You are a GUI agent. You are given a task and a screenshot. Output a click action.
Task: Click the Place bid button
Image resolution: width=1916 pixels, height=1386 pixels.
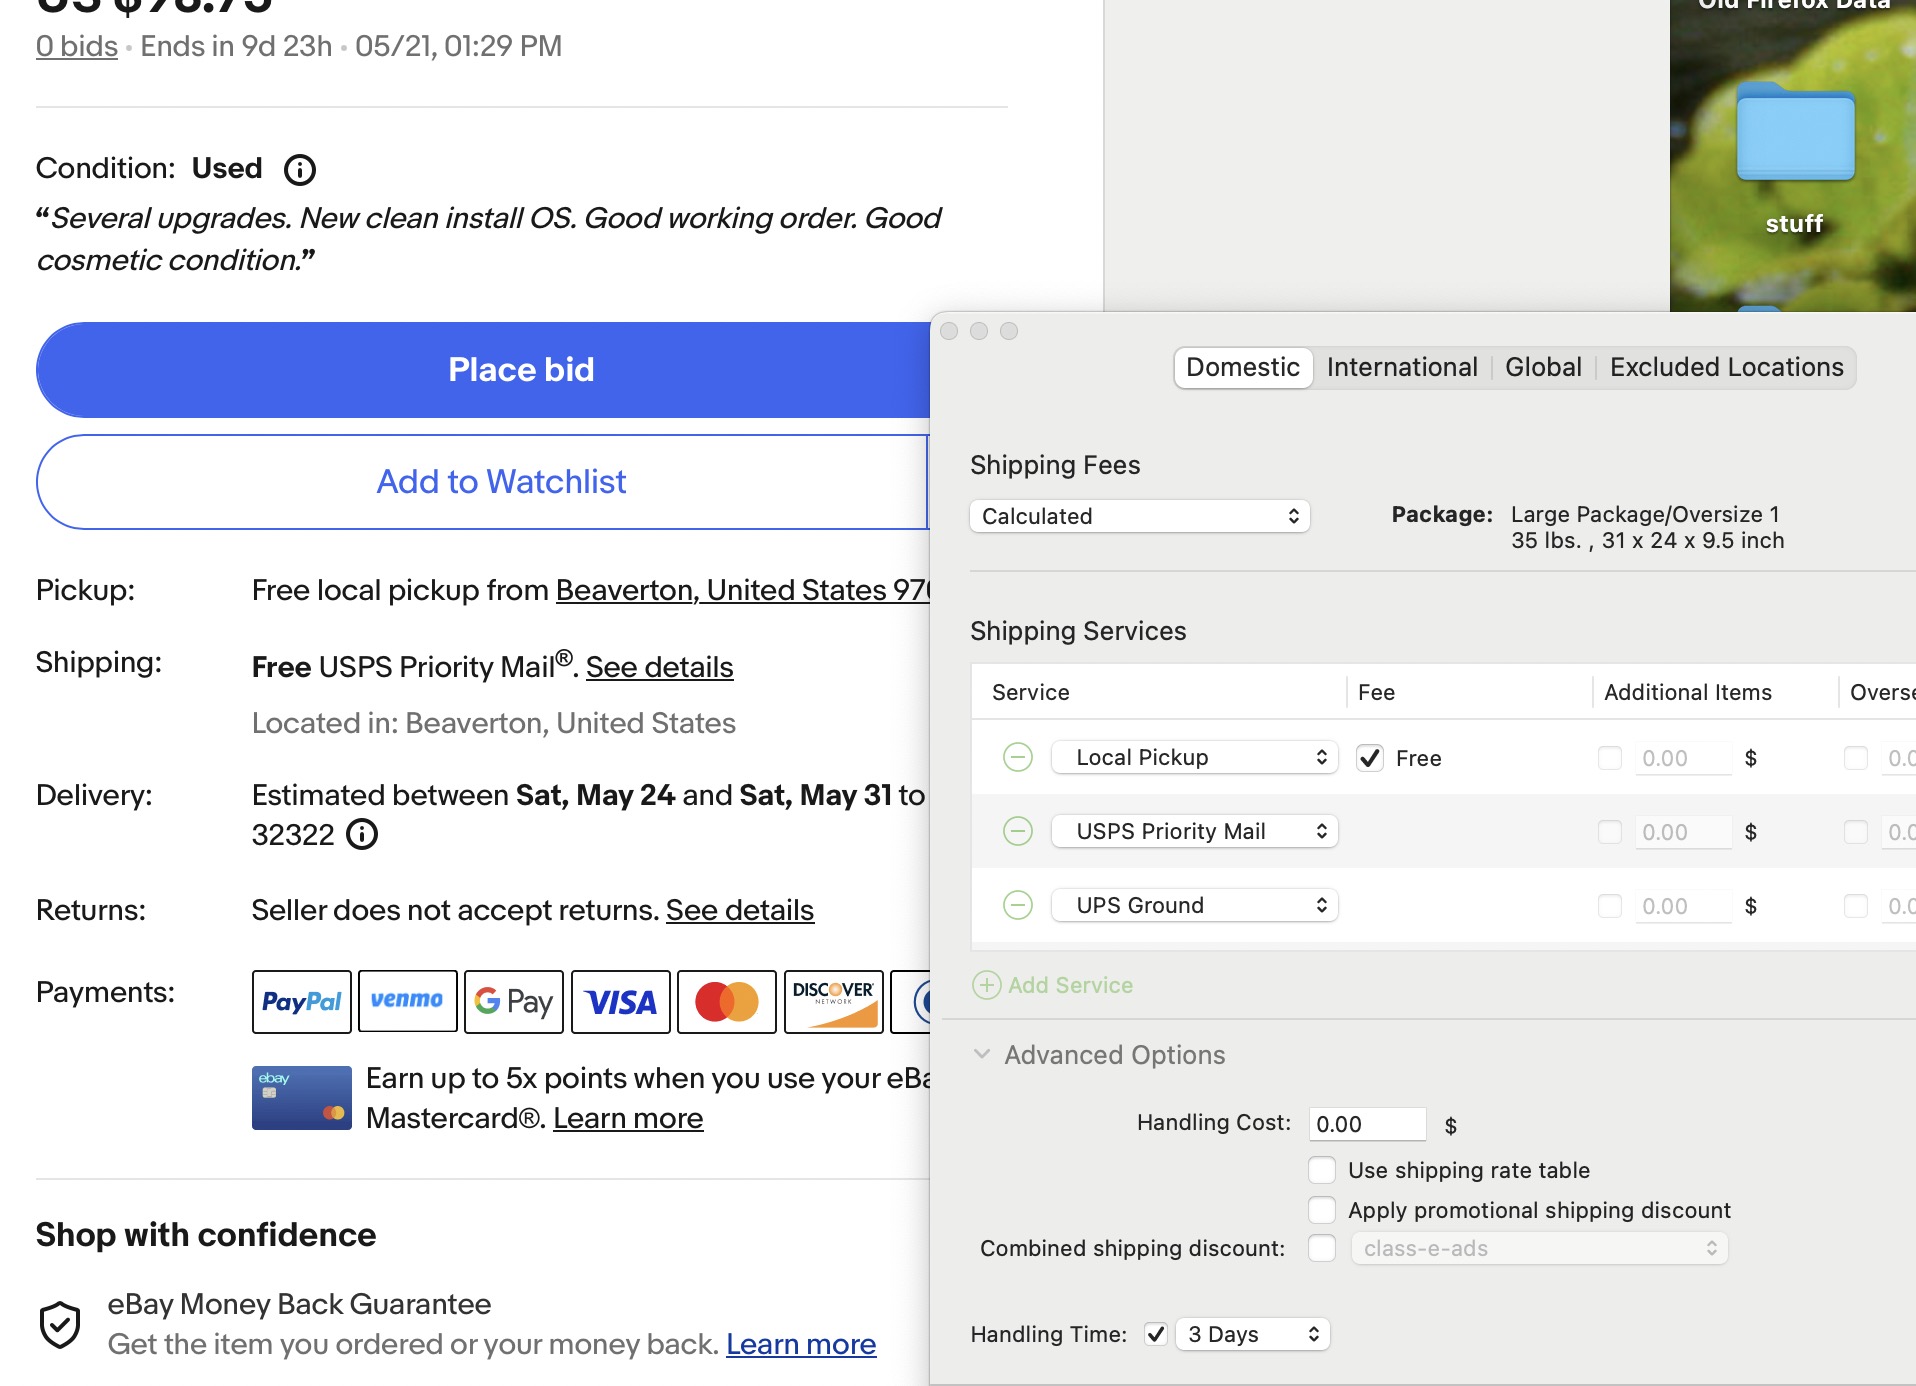pyautogui.click(x=484, y=370)
